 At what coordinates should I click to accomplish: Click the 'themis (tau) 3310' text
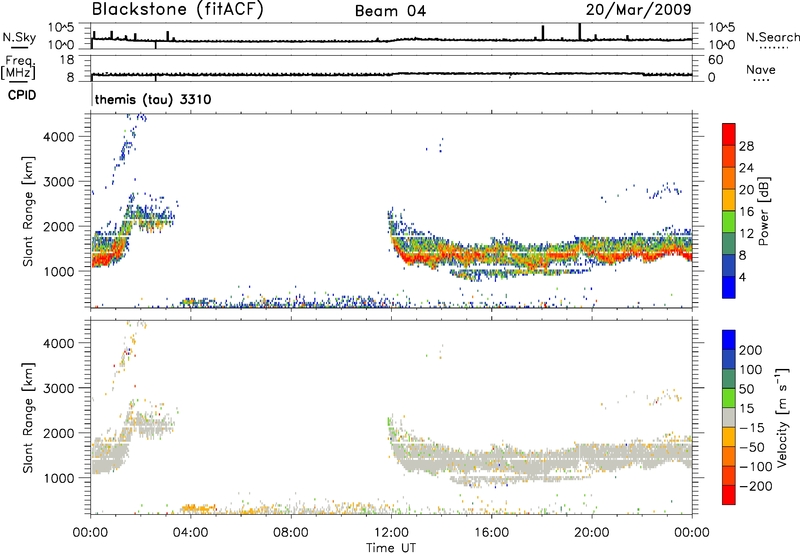click(x=153, y=99)
